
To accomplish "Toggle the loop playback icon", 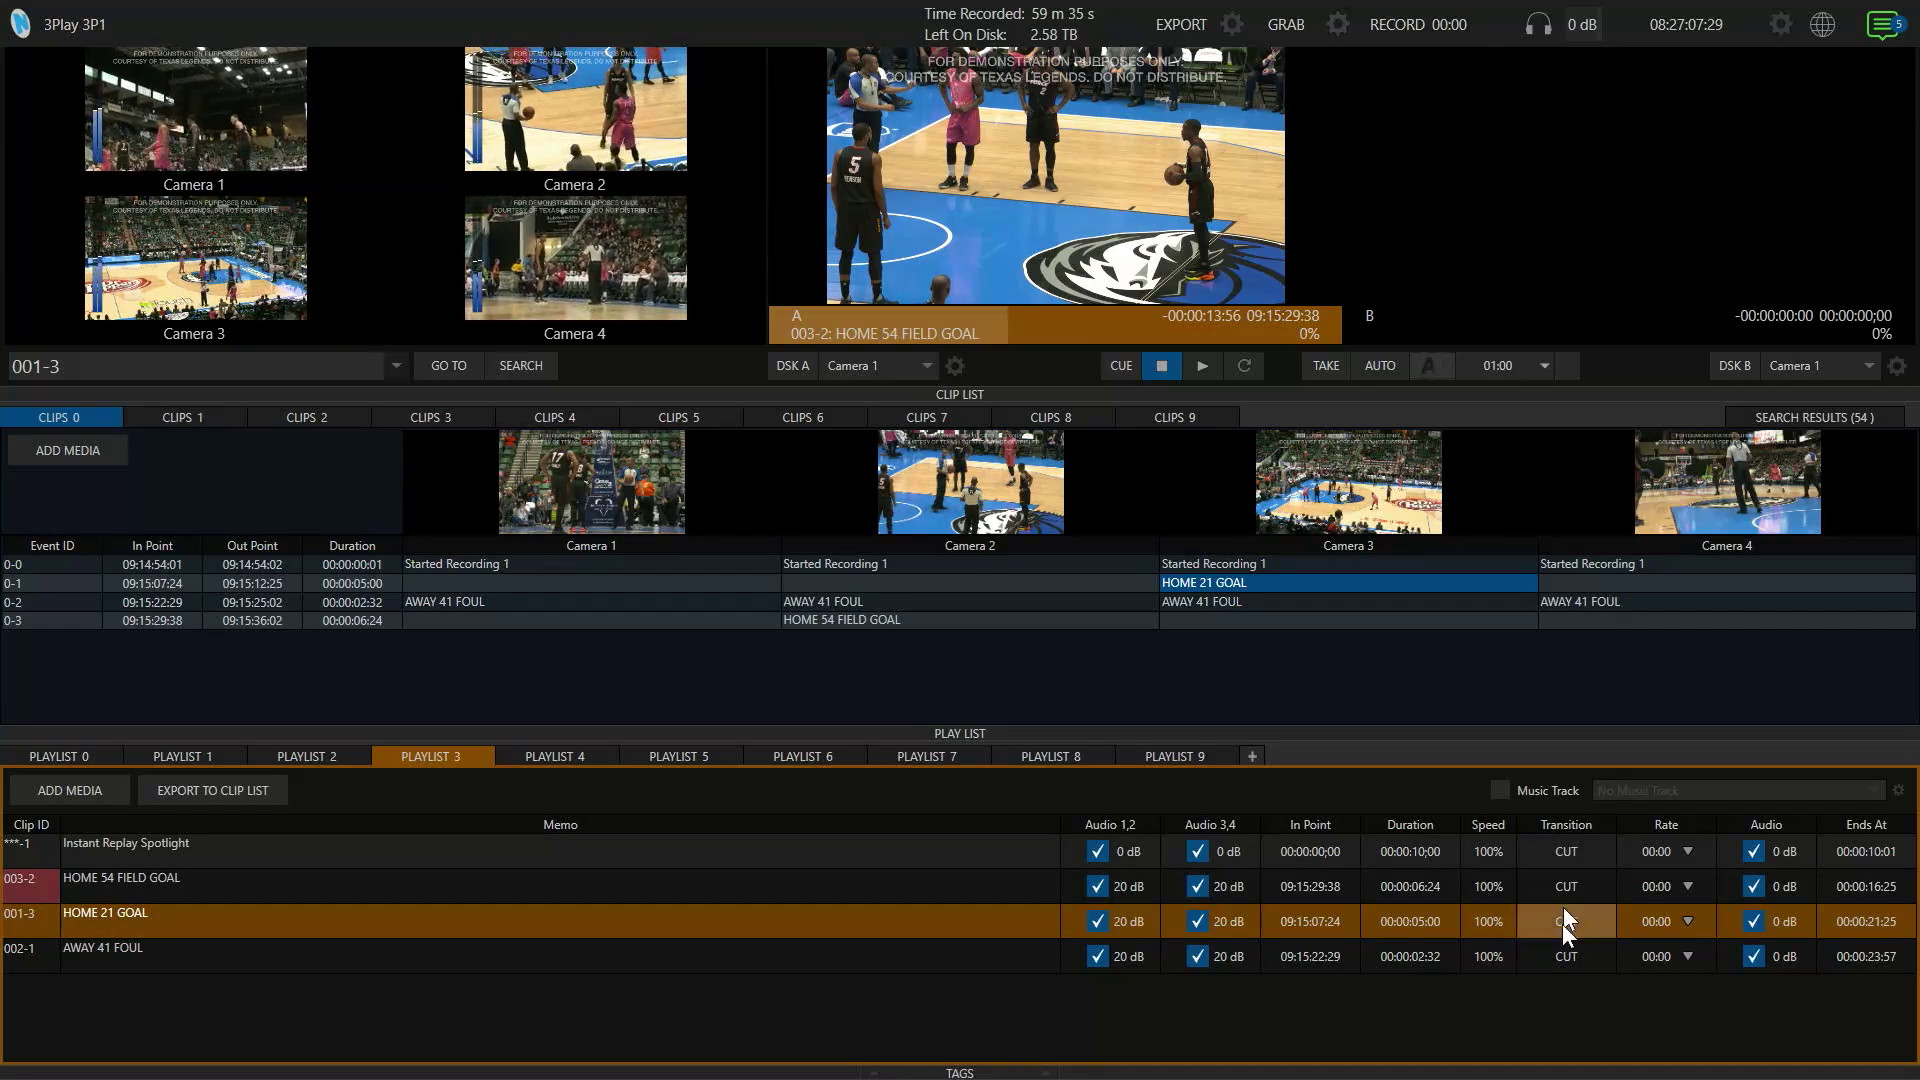I will point(1244,366).
